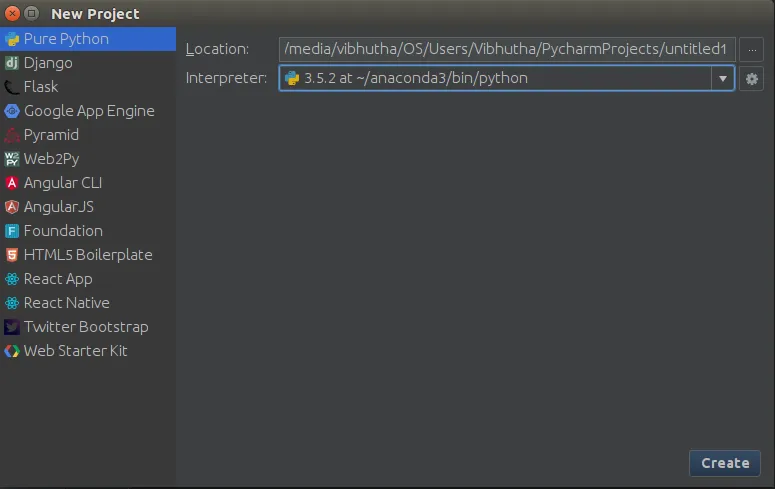Choose Web2Py project type
Image resolution: width=775 pixels, height=489 pixels.
(x=88, y=159)
